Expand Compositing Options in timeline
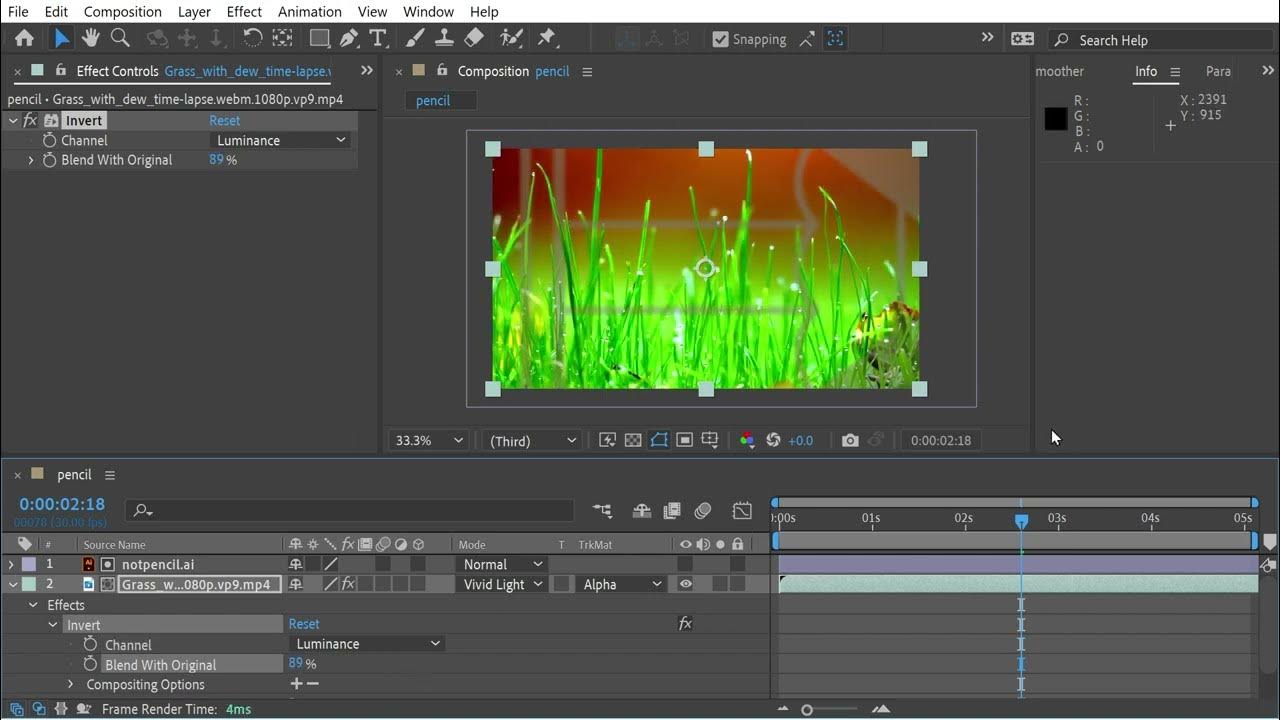 (70, 684)
